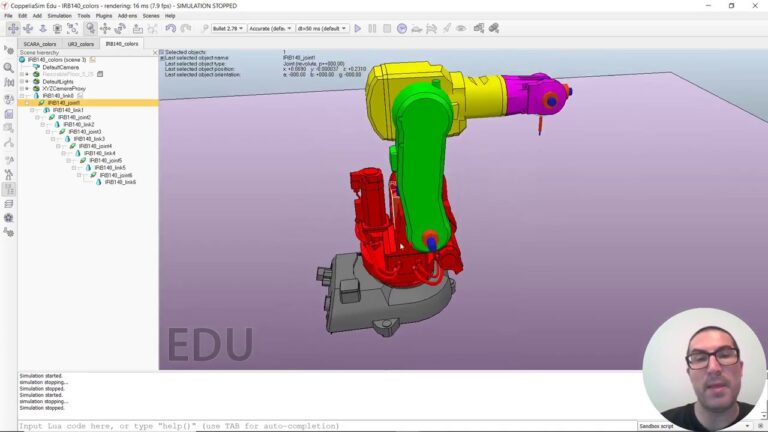This screenshot has height=432, width=768.
Task: Start the simulation with the play button
Action: pos(358,28)
